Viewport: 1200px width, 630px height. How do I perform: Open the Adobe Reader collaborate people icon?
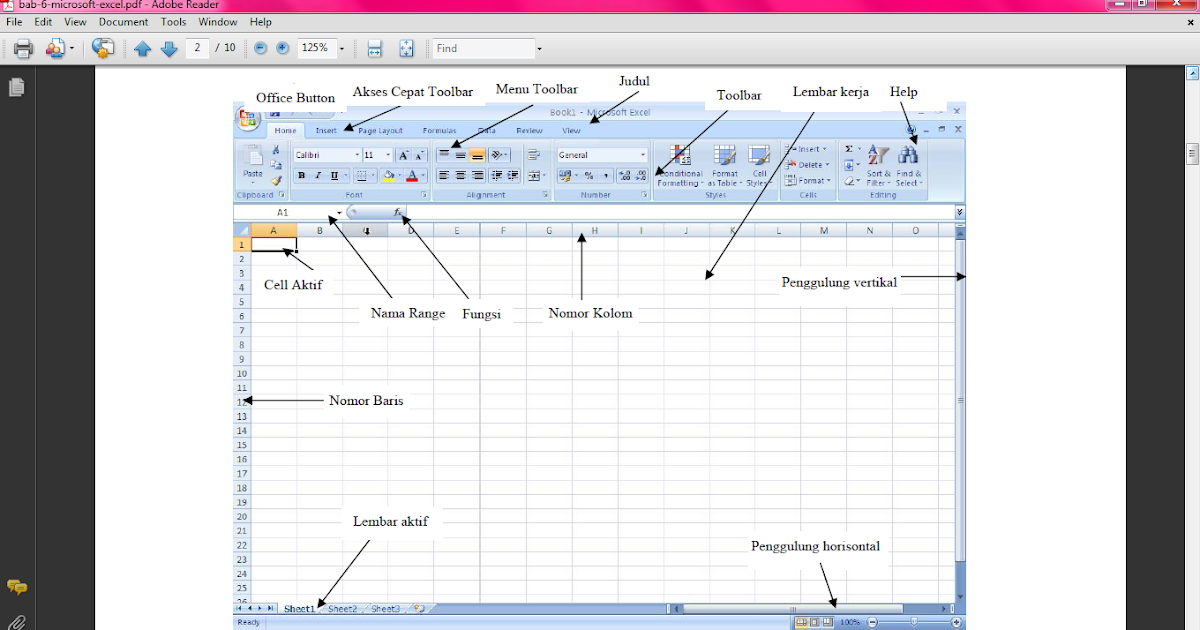pos(55,48)
